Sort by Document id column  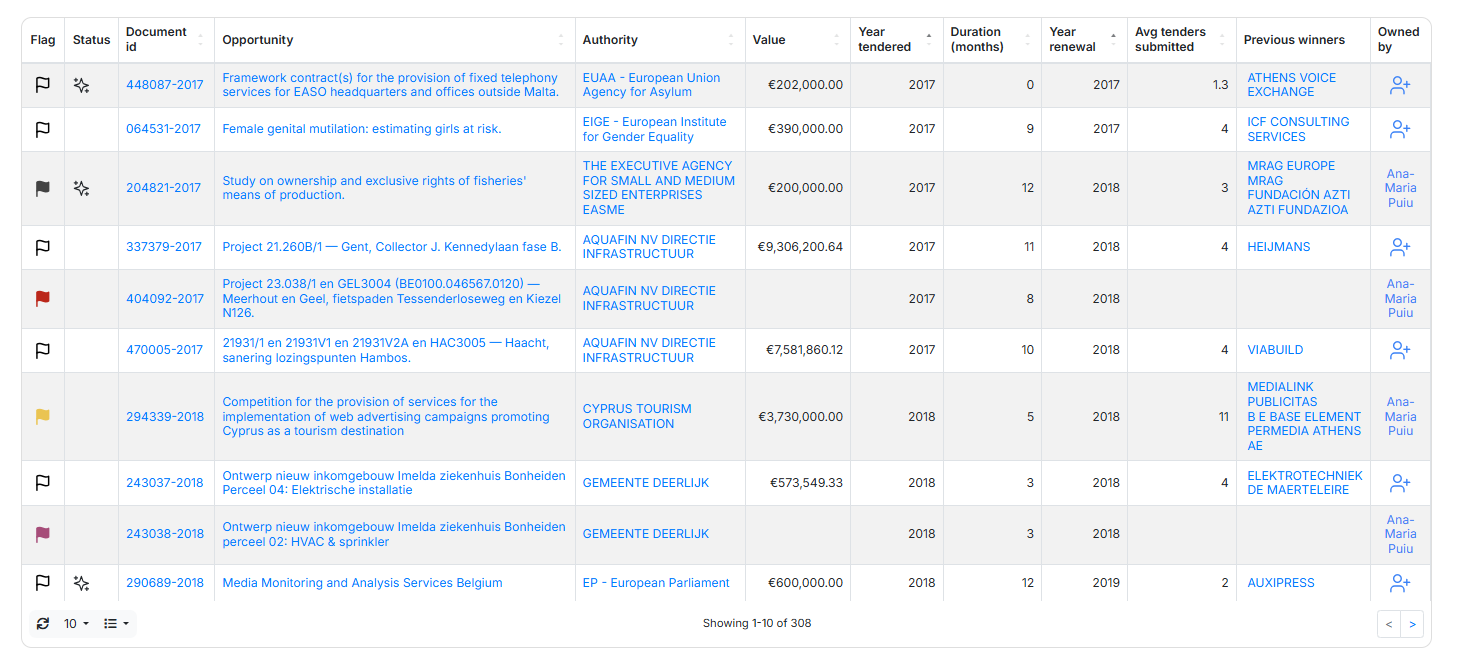(x=166, y=40)
